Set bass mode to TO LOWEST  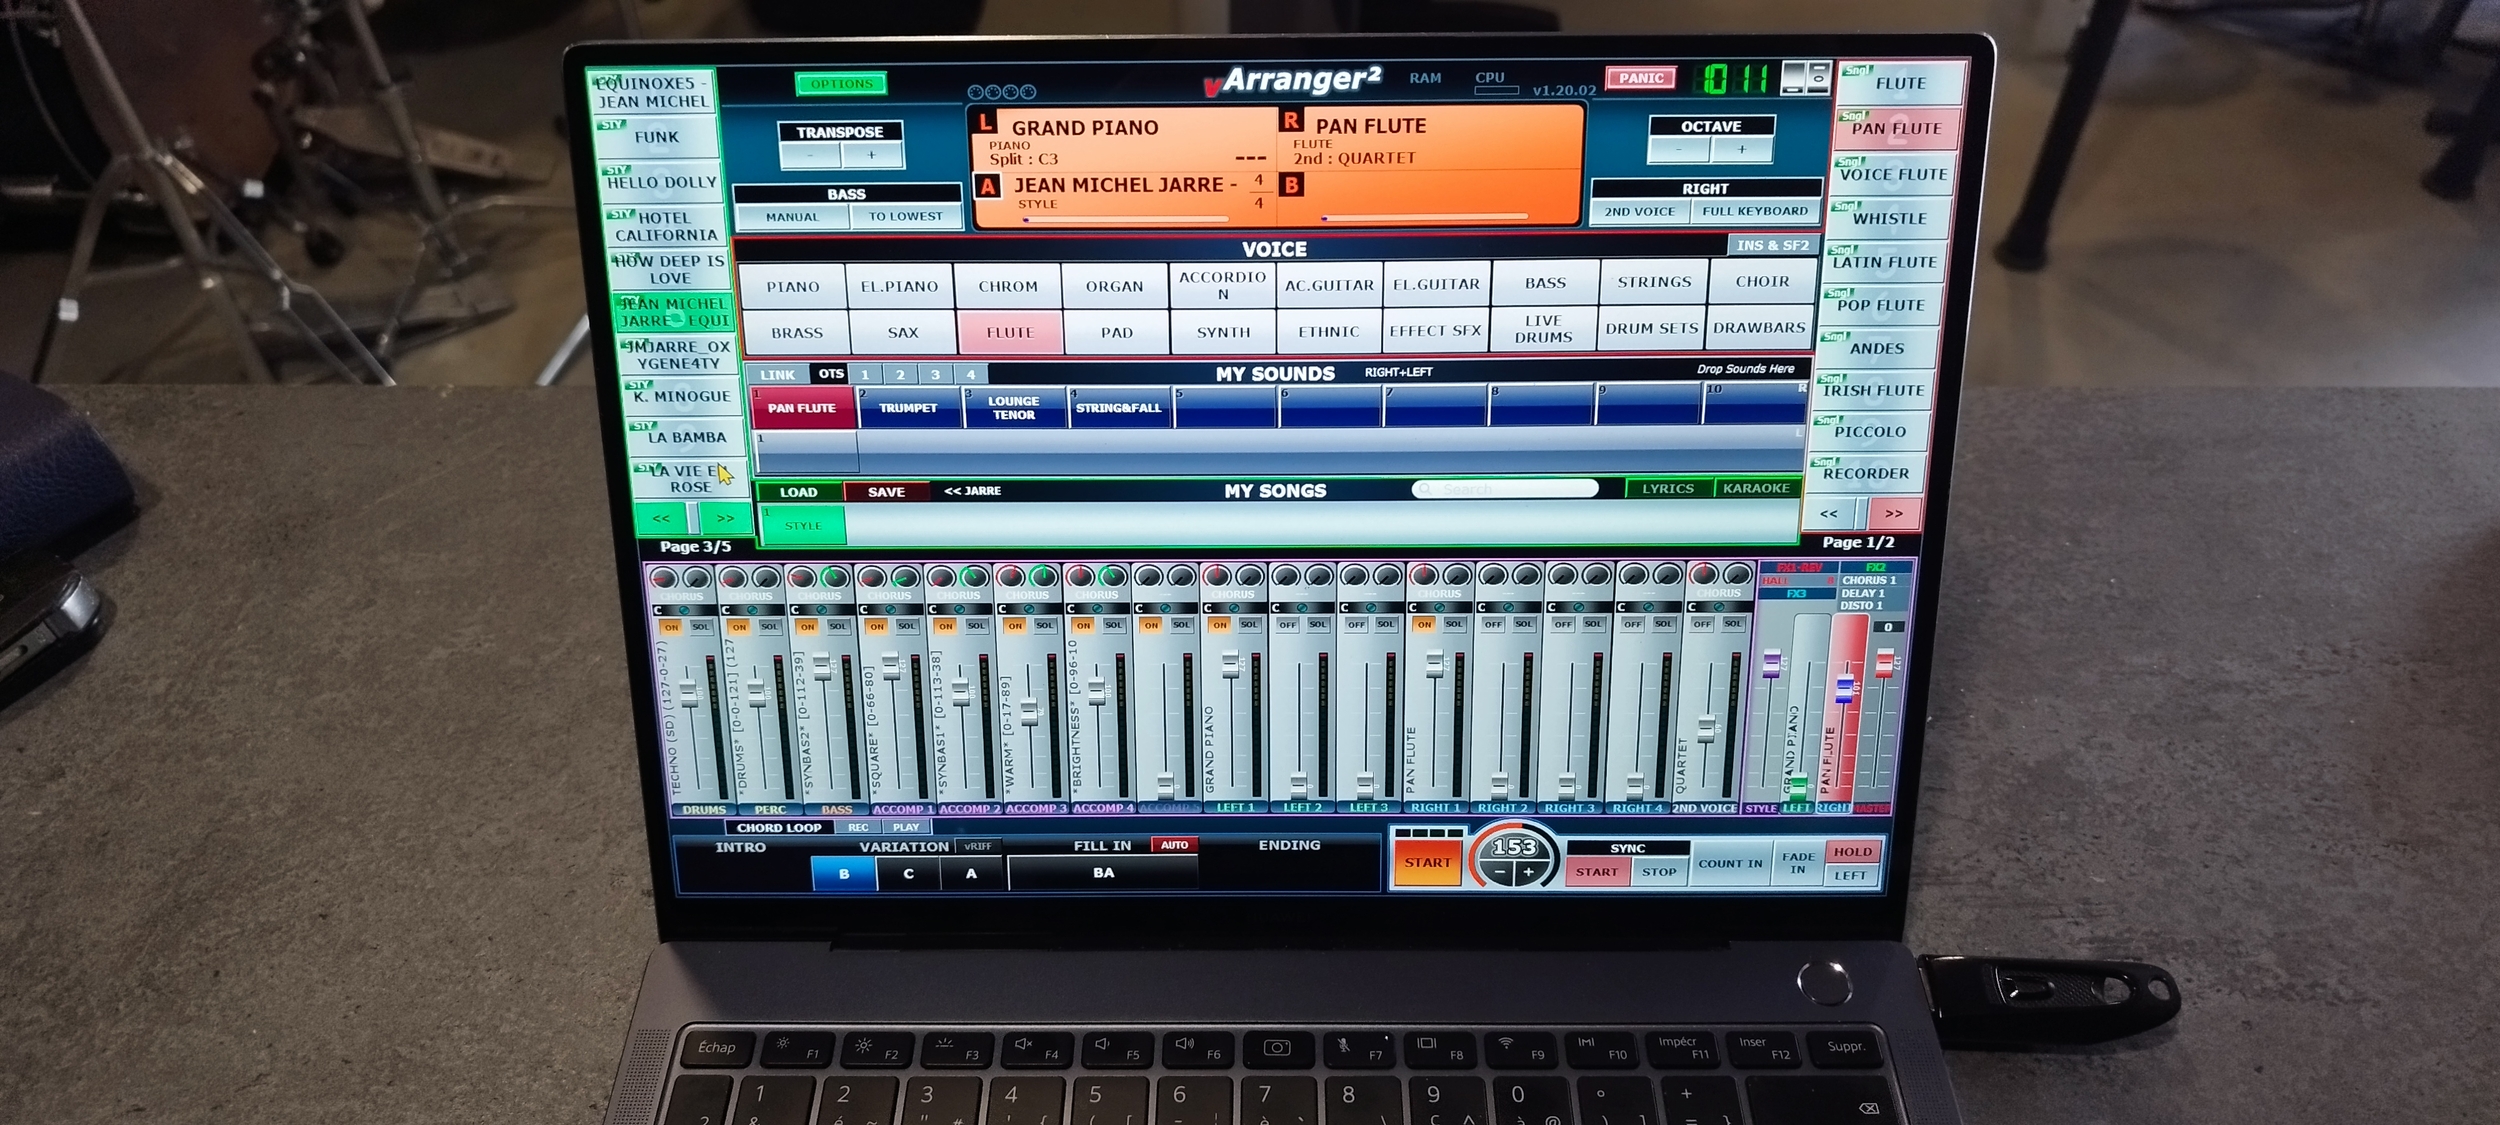coord(905,216)
